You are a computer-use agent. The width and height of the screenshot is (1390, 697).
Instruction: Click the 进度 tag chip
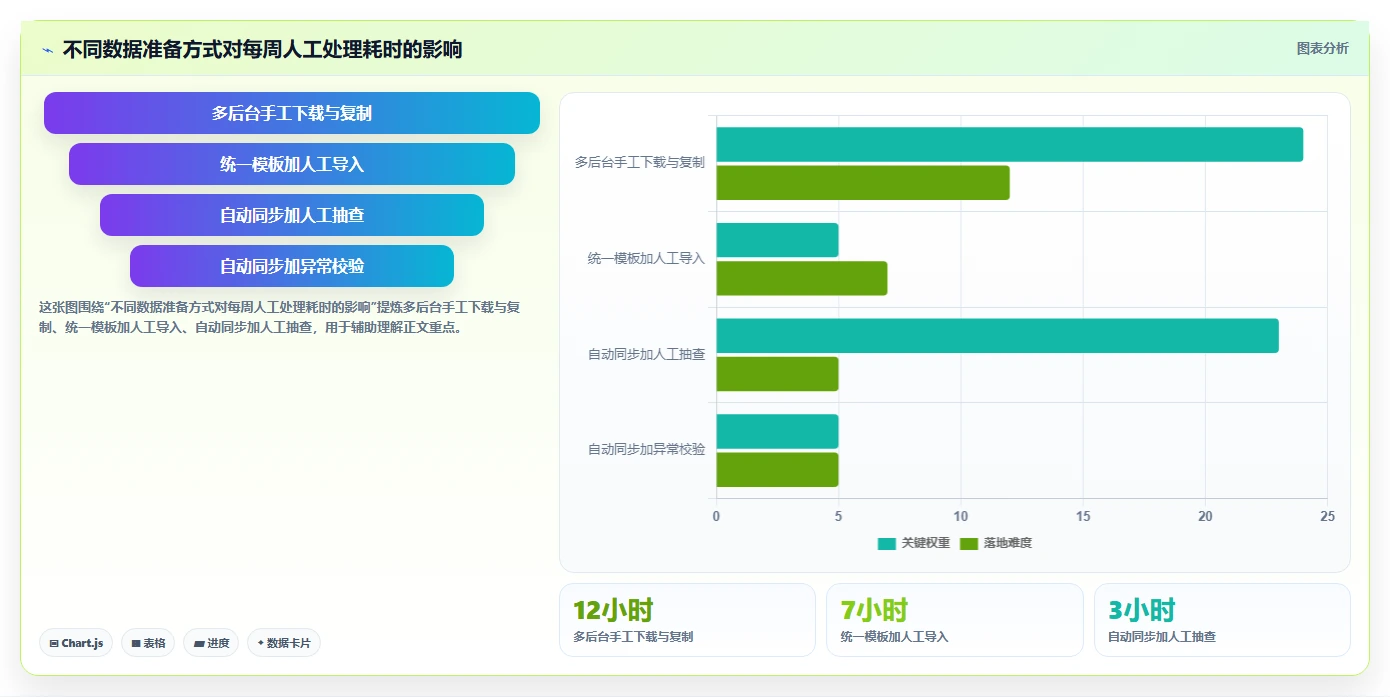coord(211,643)
